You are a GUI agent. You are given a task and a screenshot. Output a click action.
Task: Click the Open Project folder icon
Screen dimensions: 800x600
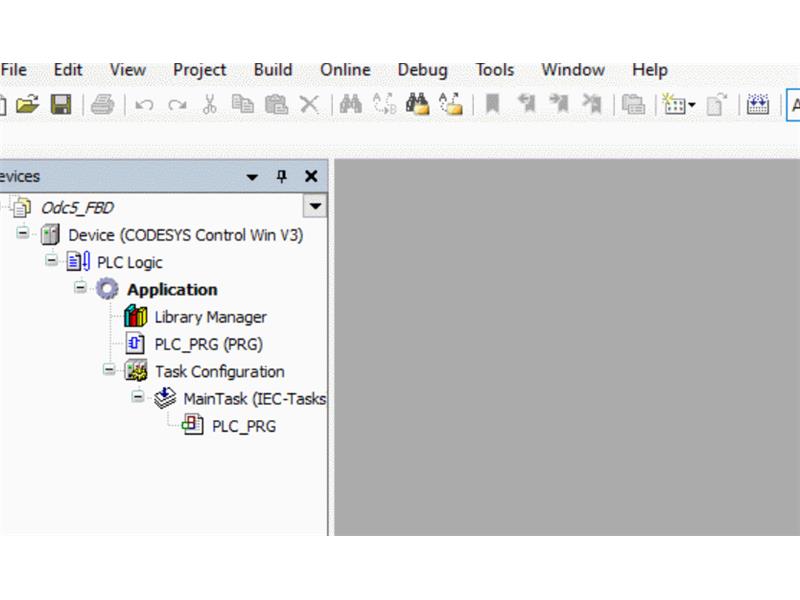tap(28, 105)
